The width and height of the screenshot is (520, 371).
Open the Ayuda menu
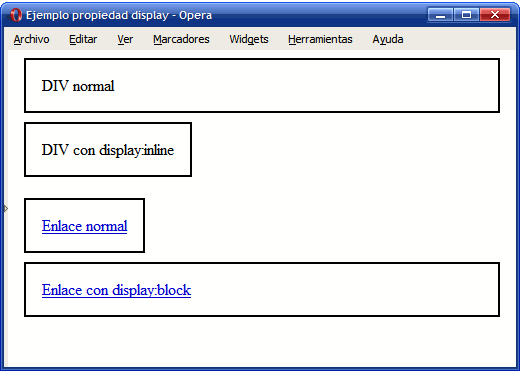tap(388, 39)
